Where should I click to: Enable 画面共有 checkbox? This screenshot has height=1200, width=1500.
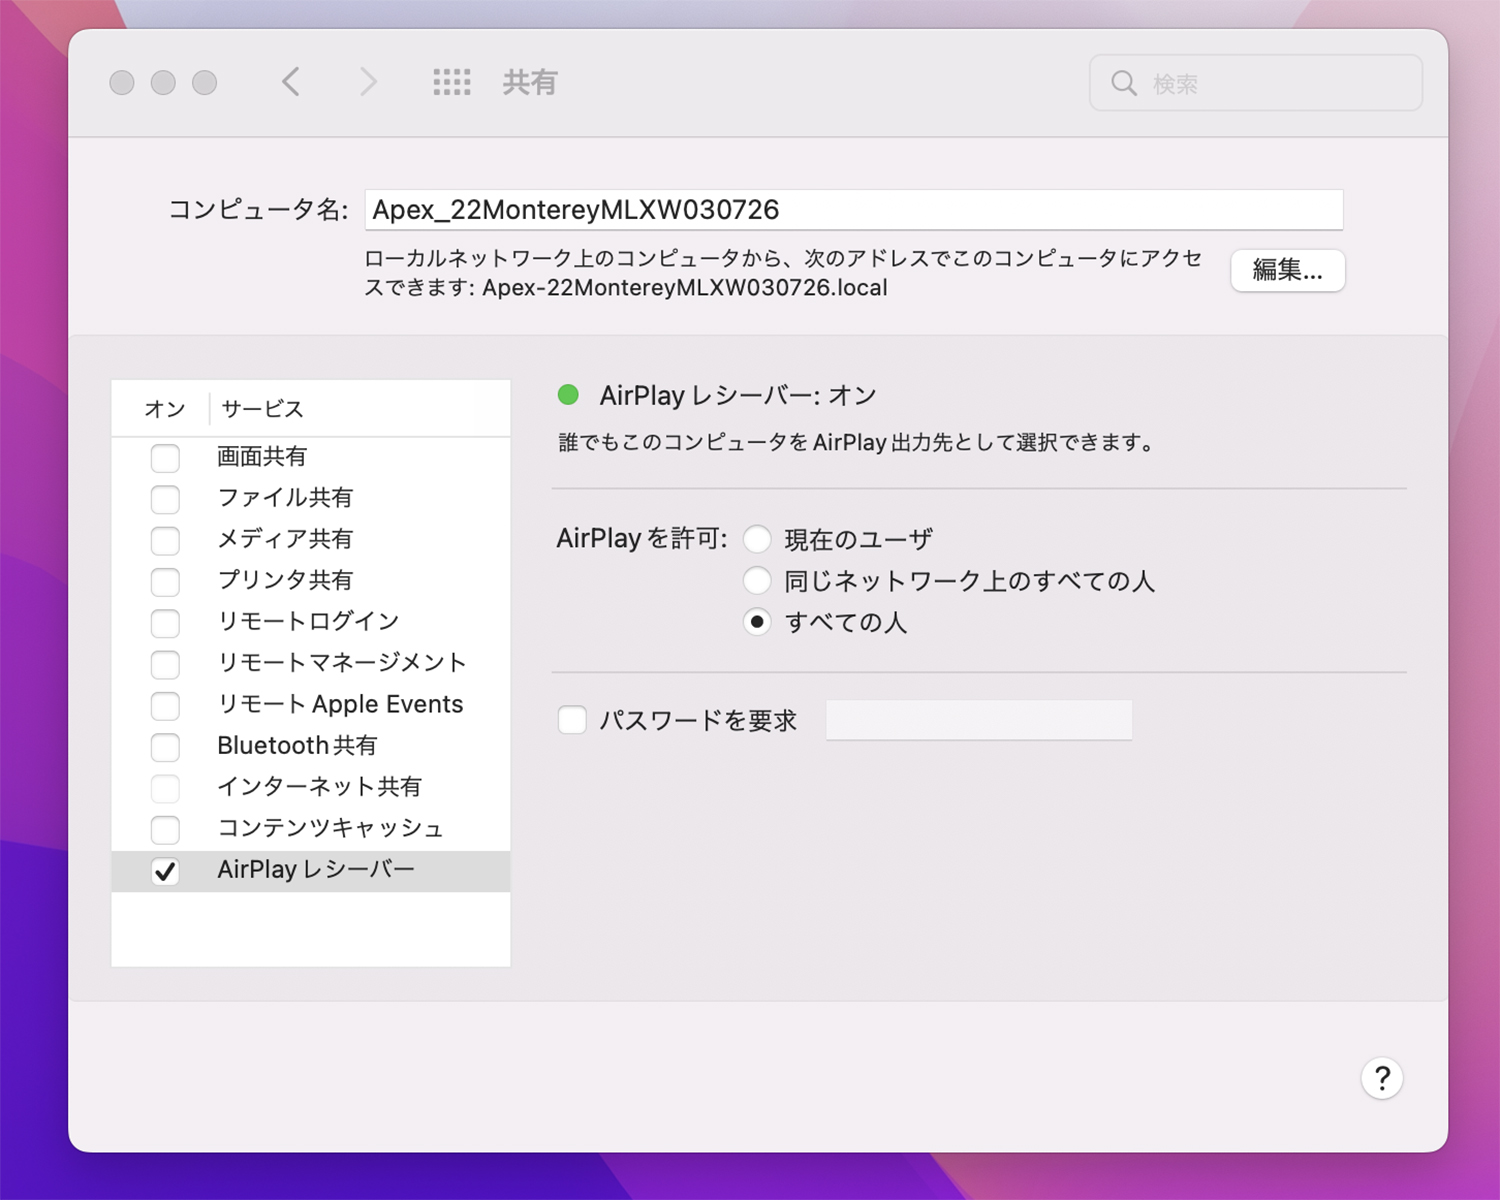tap(165, 458)
